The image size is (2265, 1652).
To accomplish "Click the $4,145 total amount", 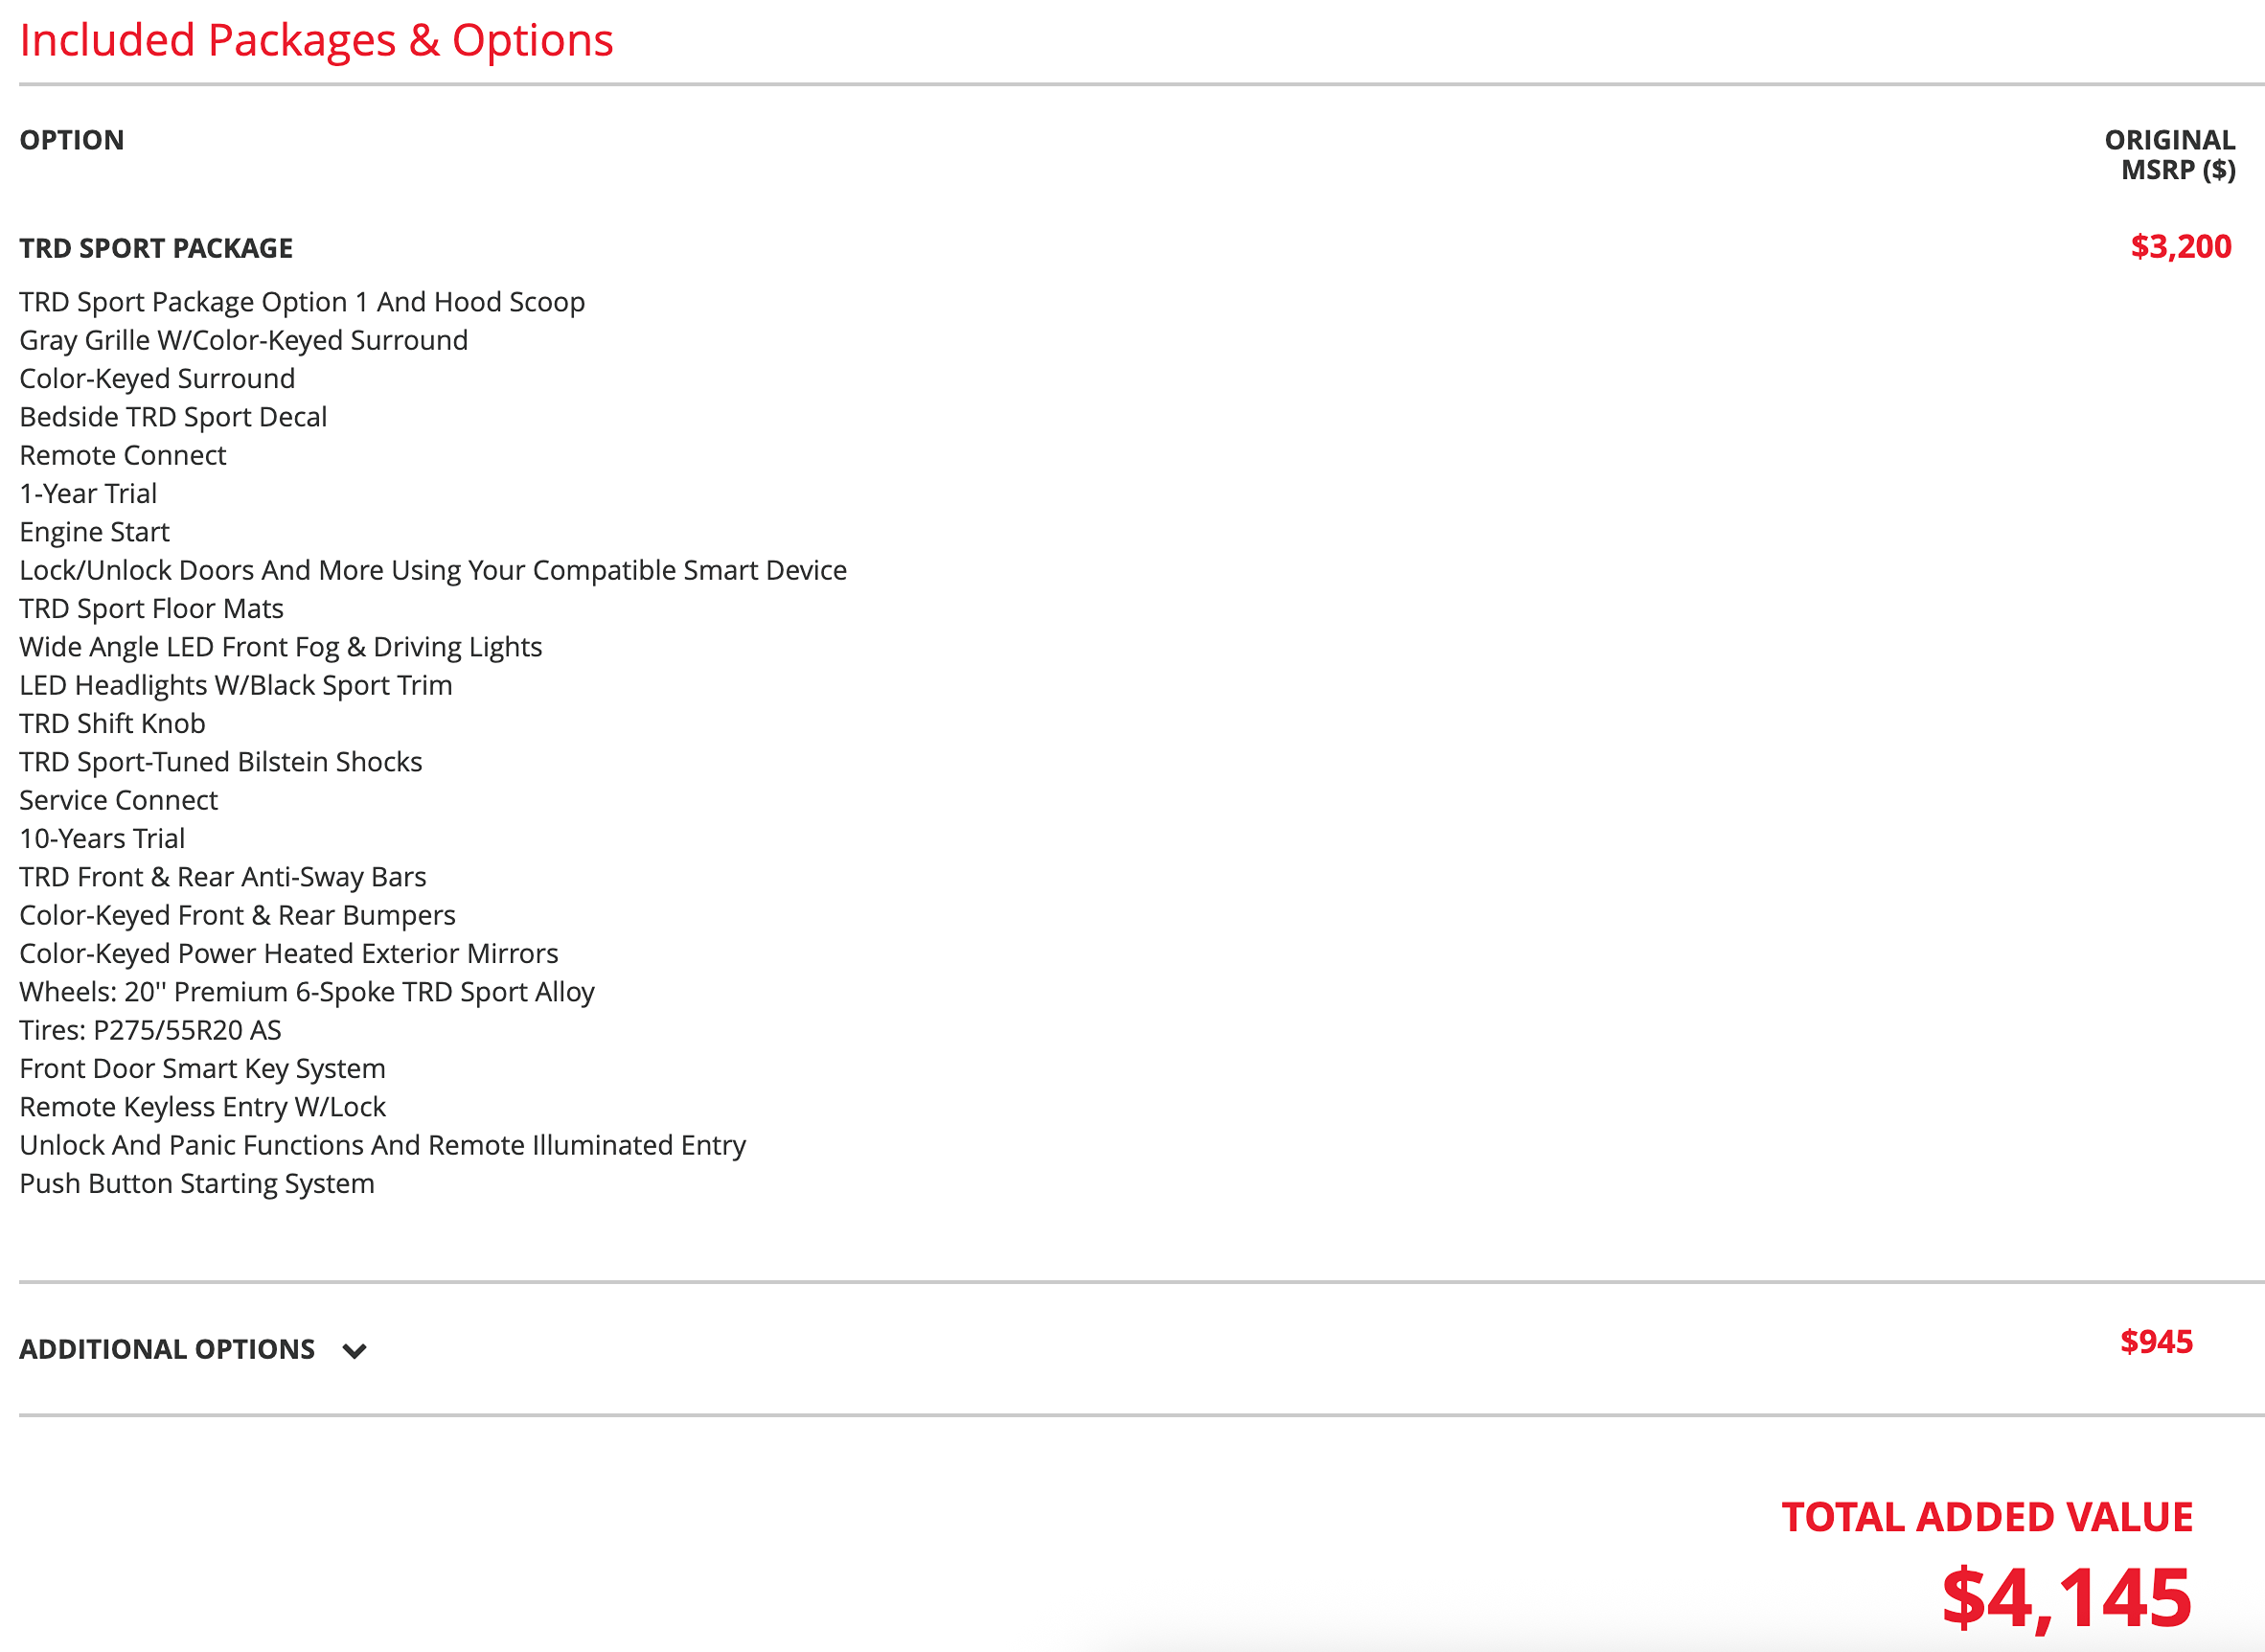I will 2066,1597.
